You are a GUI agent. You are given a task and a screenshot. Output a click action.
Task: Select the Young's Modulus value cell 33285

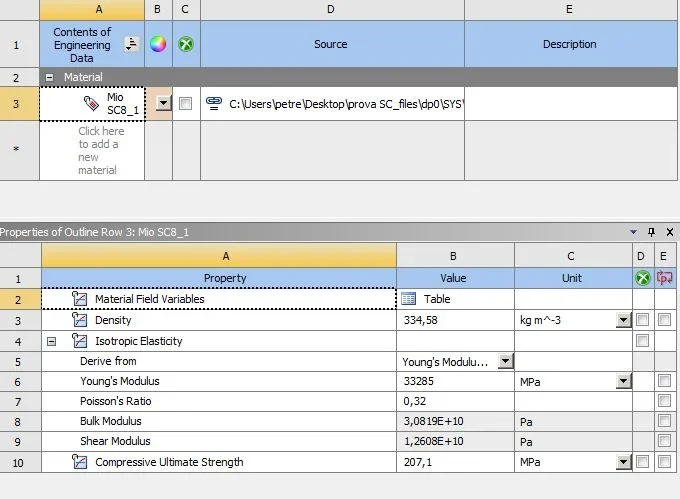[455, 381]
